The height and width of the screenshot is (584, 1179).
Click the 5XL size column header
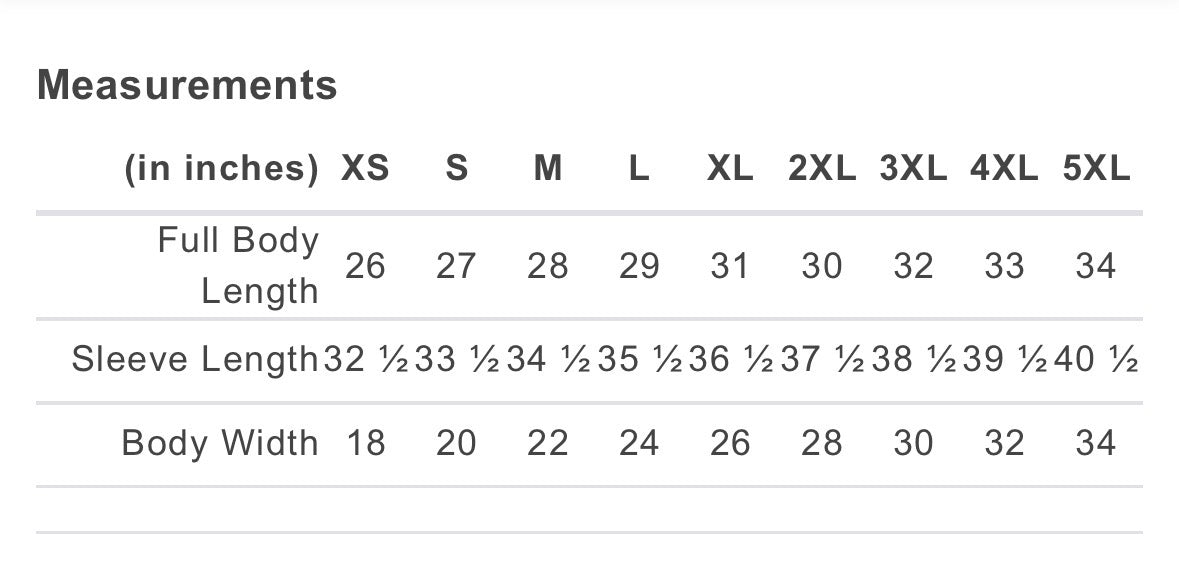click(1096, 168)
